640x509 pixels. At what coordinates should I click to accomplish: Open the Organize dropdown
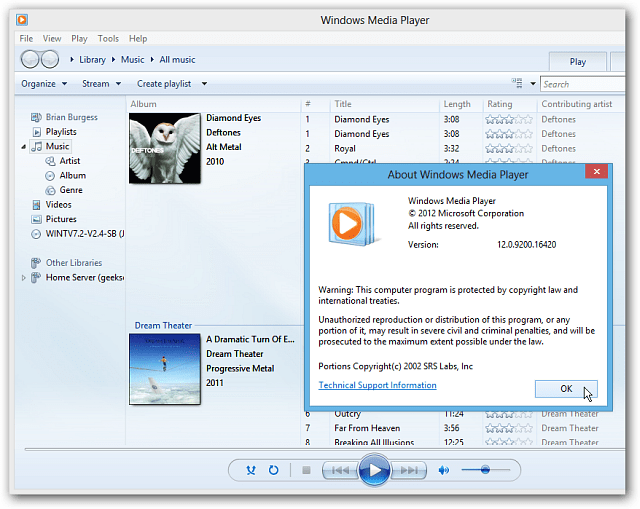tap(44, 84)
